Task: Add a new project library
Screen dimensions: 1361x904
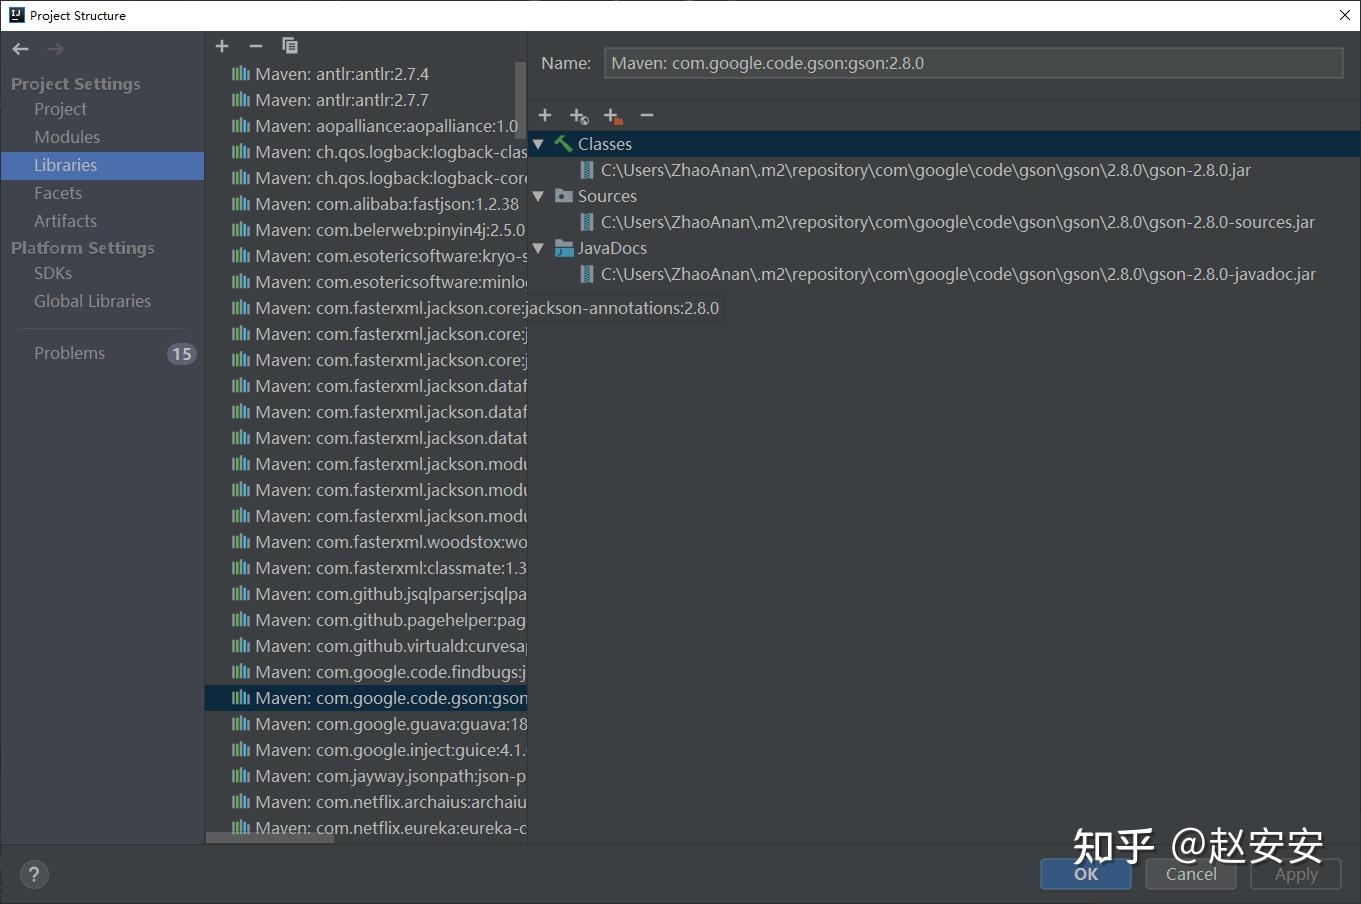Action: point(222,46)
